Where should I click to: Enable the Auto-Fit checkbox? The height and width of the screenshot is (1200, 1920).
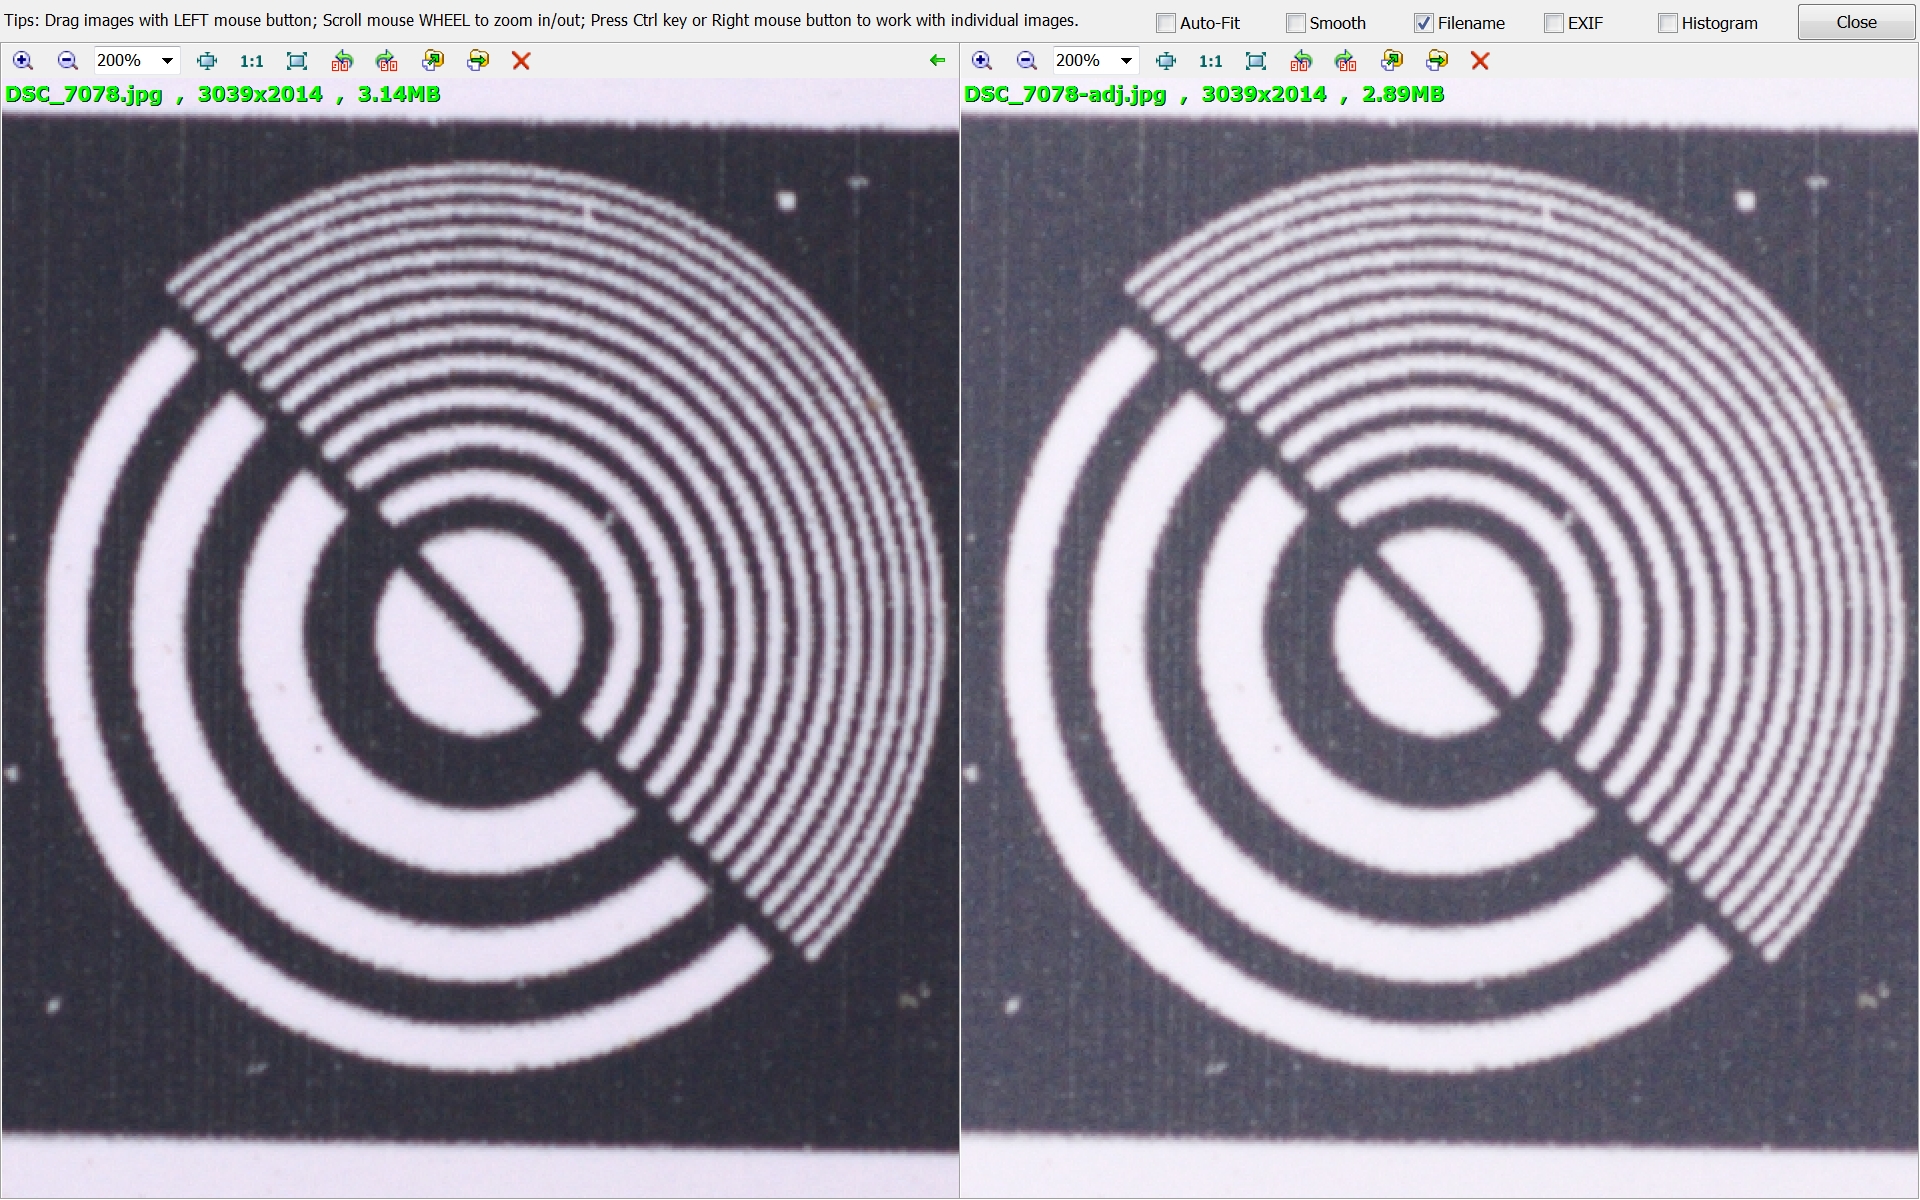click(x=1166, y=23)
